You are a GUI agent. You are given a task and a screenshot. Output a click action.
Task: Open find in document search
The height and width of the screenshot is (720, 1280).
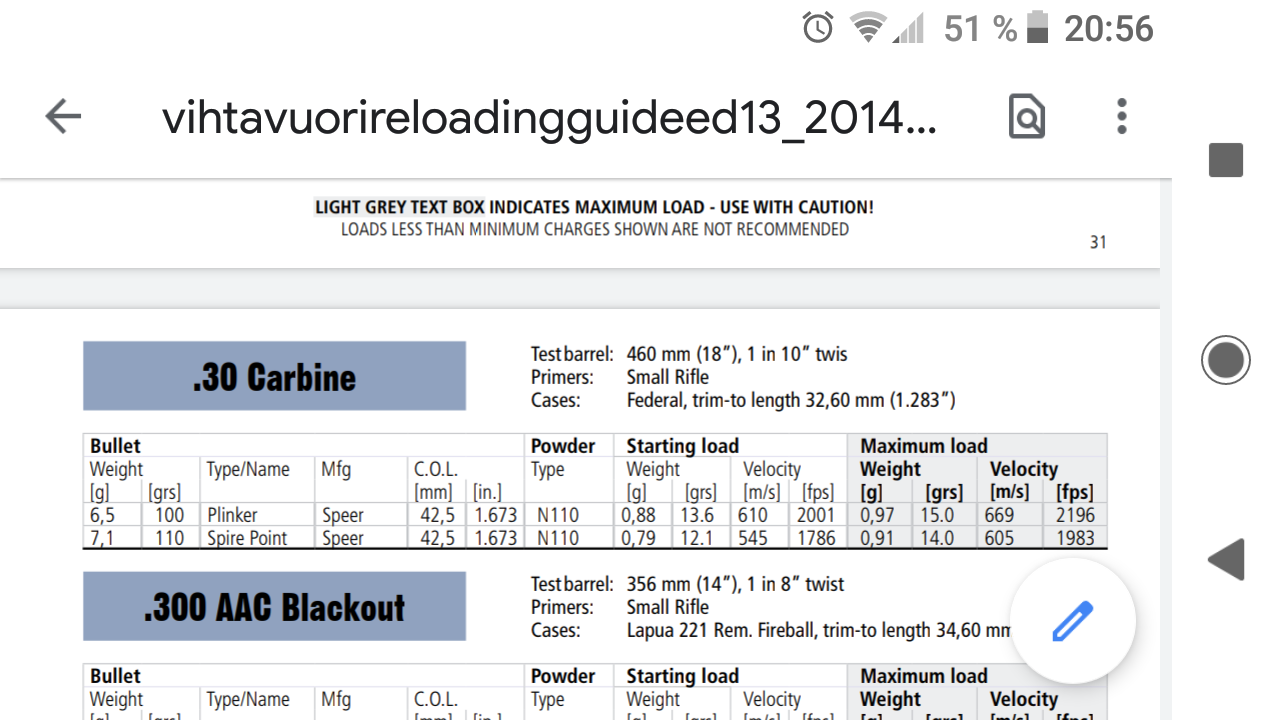(1026, 117)
